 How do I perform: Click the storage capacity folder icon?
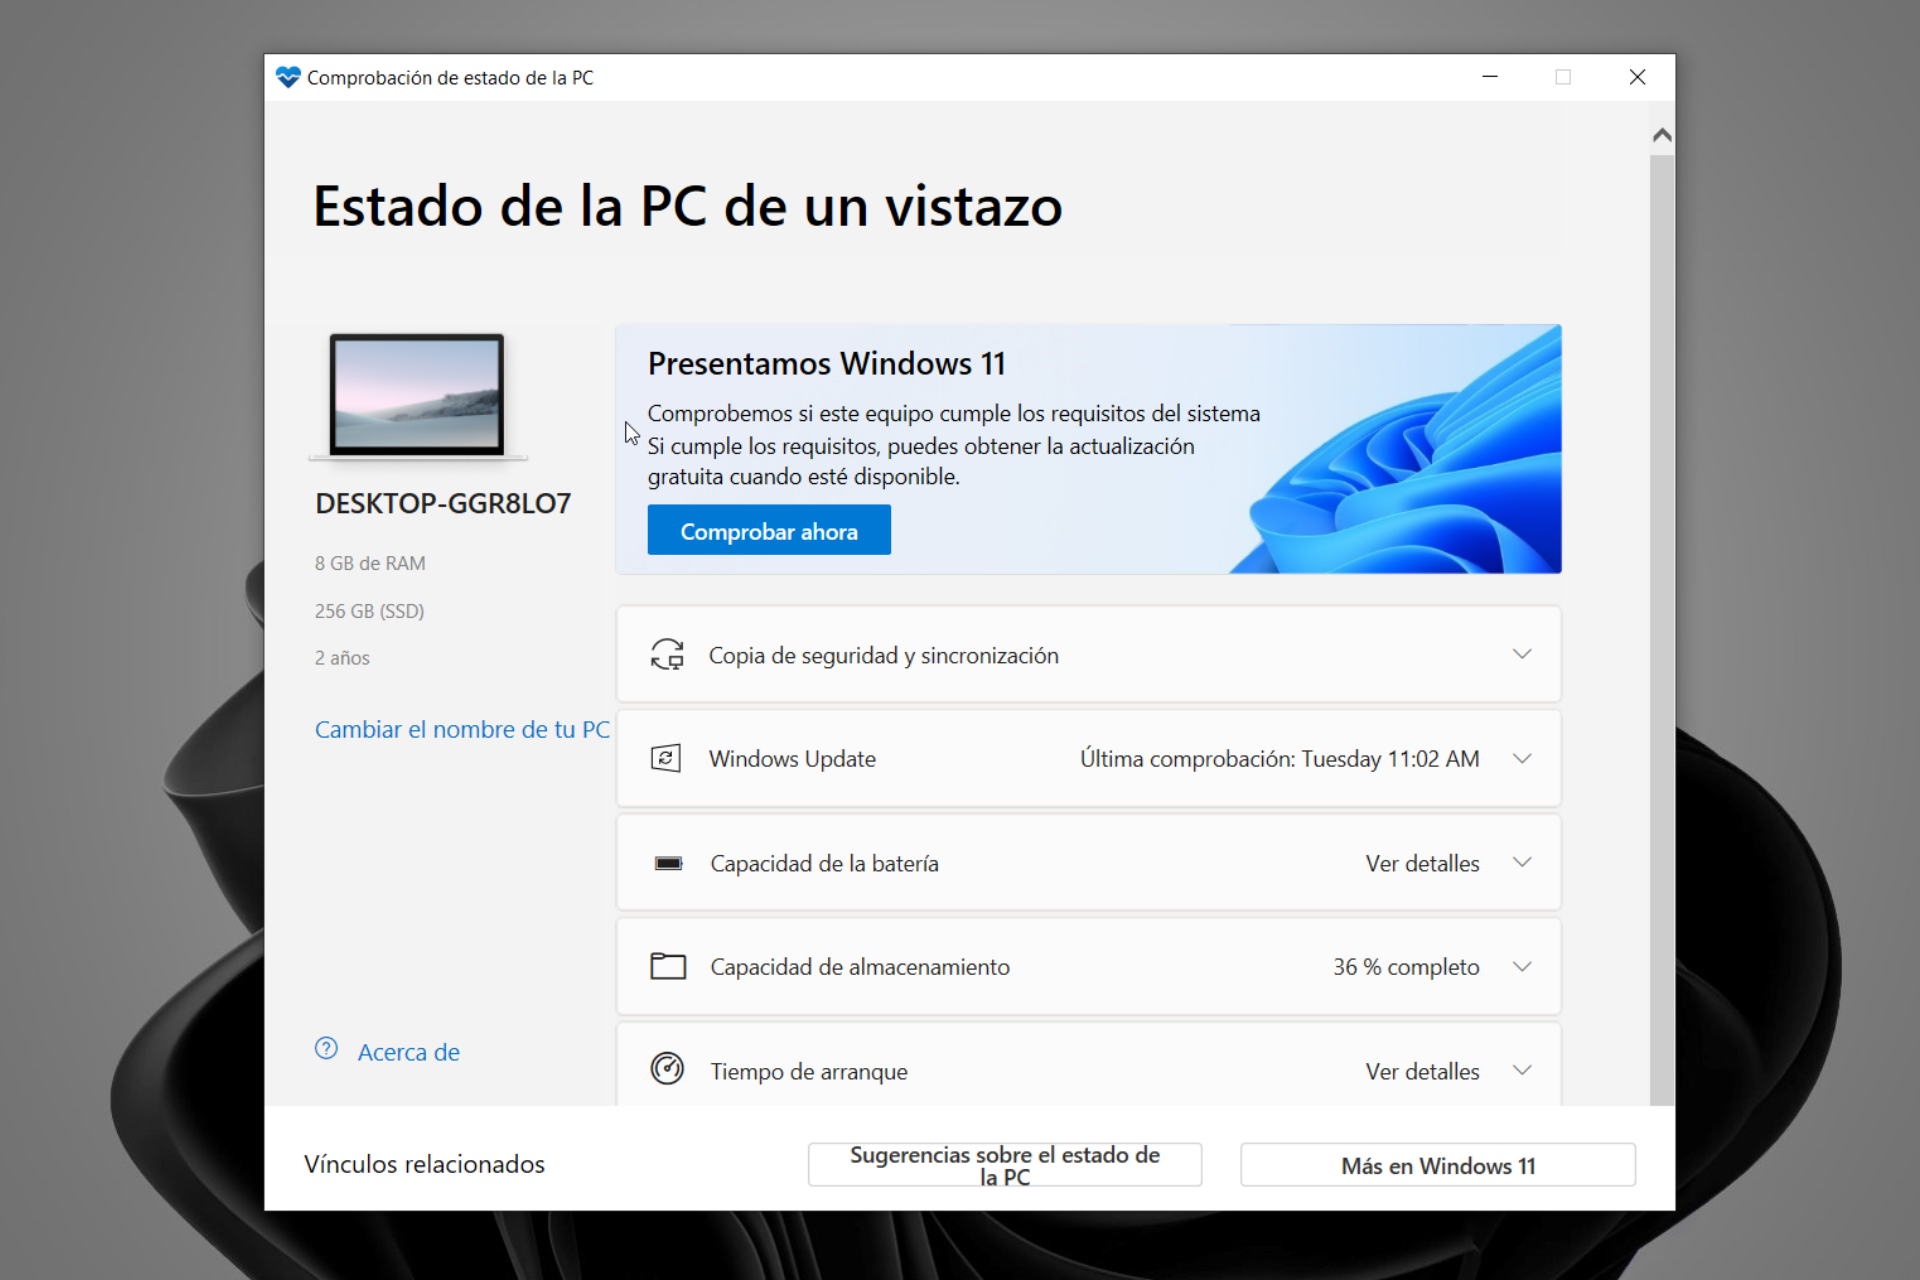pyautogui.click(x=668, y=966)
